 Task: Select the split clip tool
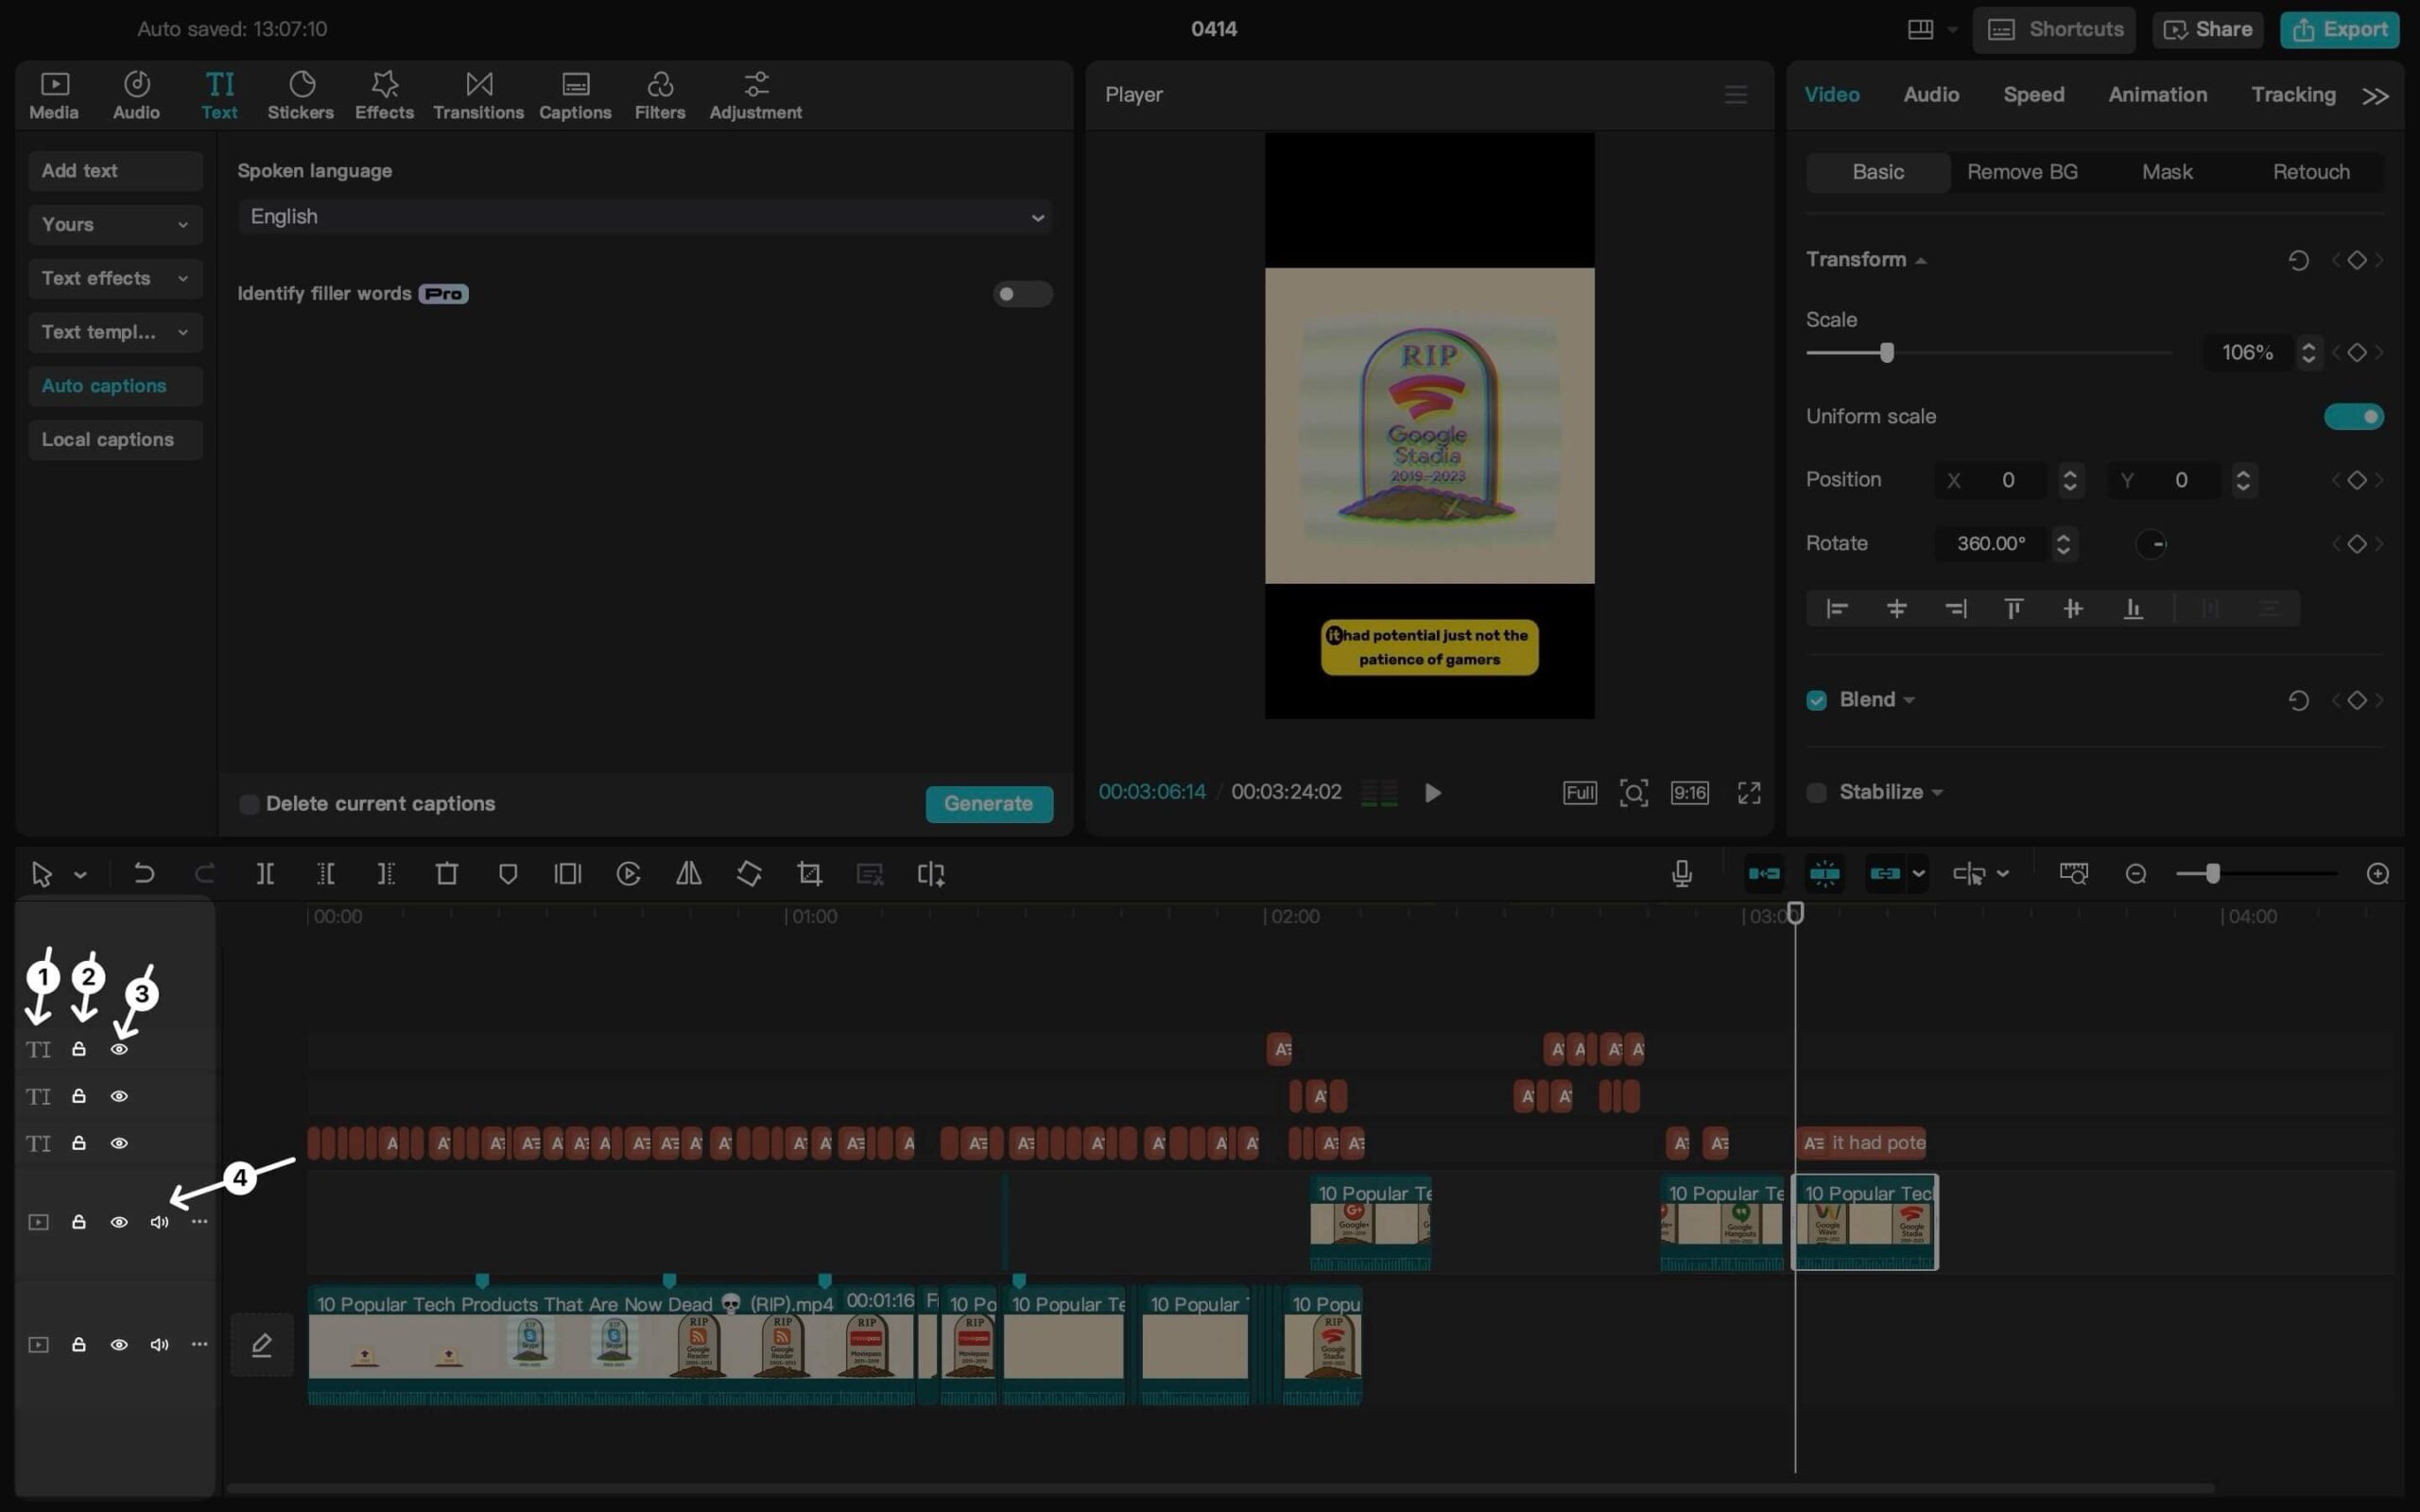pyautogui.click(x=265, y=874)
